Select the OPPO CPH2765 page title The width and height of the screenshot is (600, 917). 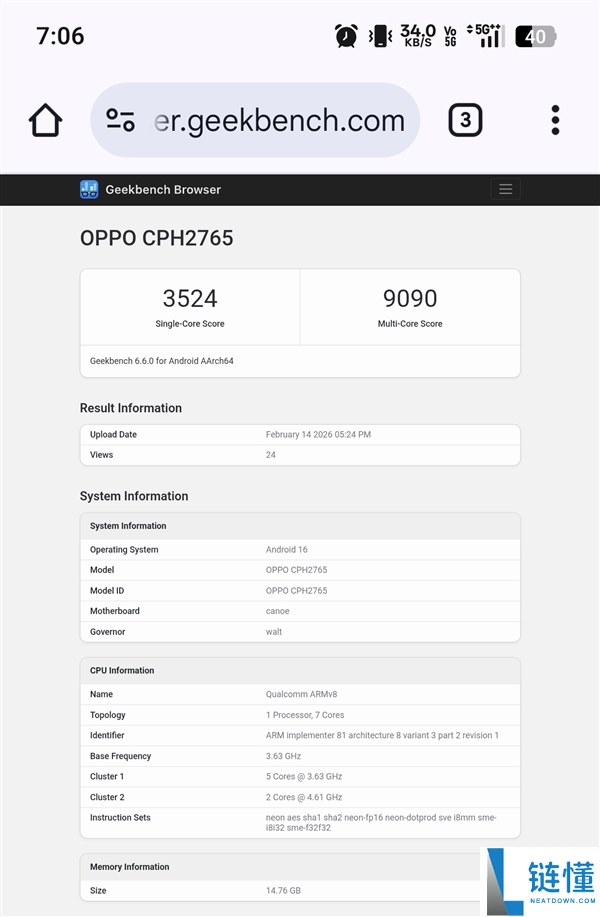(x=157, y=238)
